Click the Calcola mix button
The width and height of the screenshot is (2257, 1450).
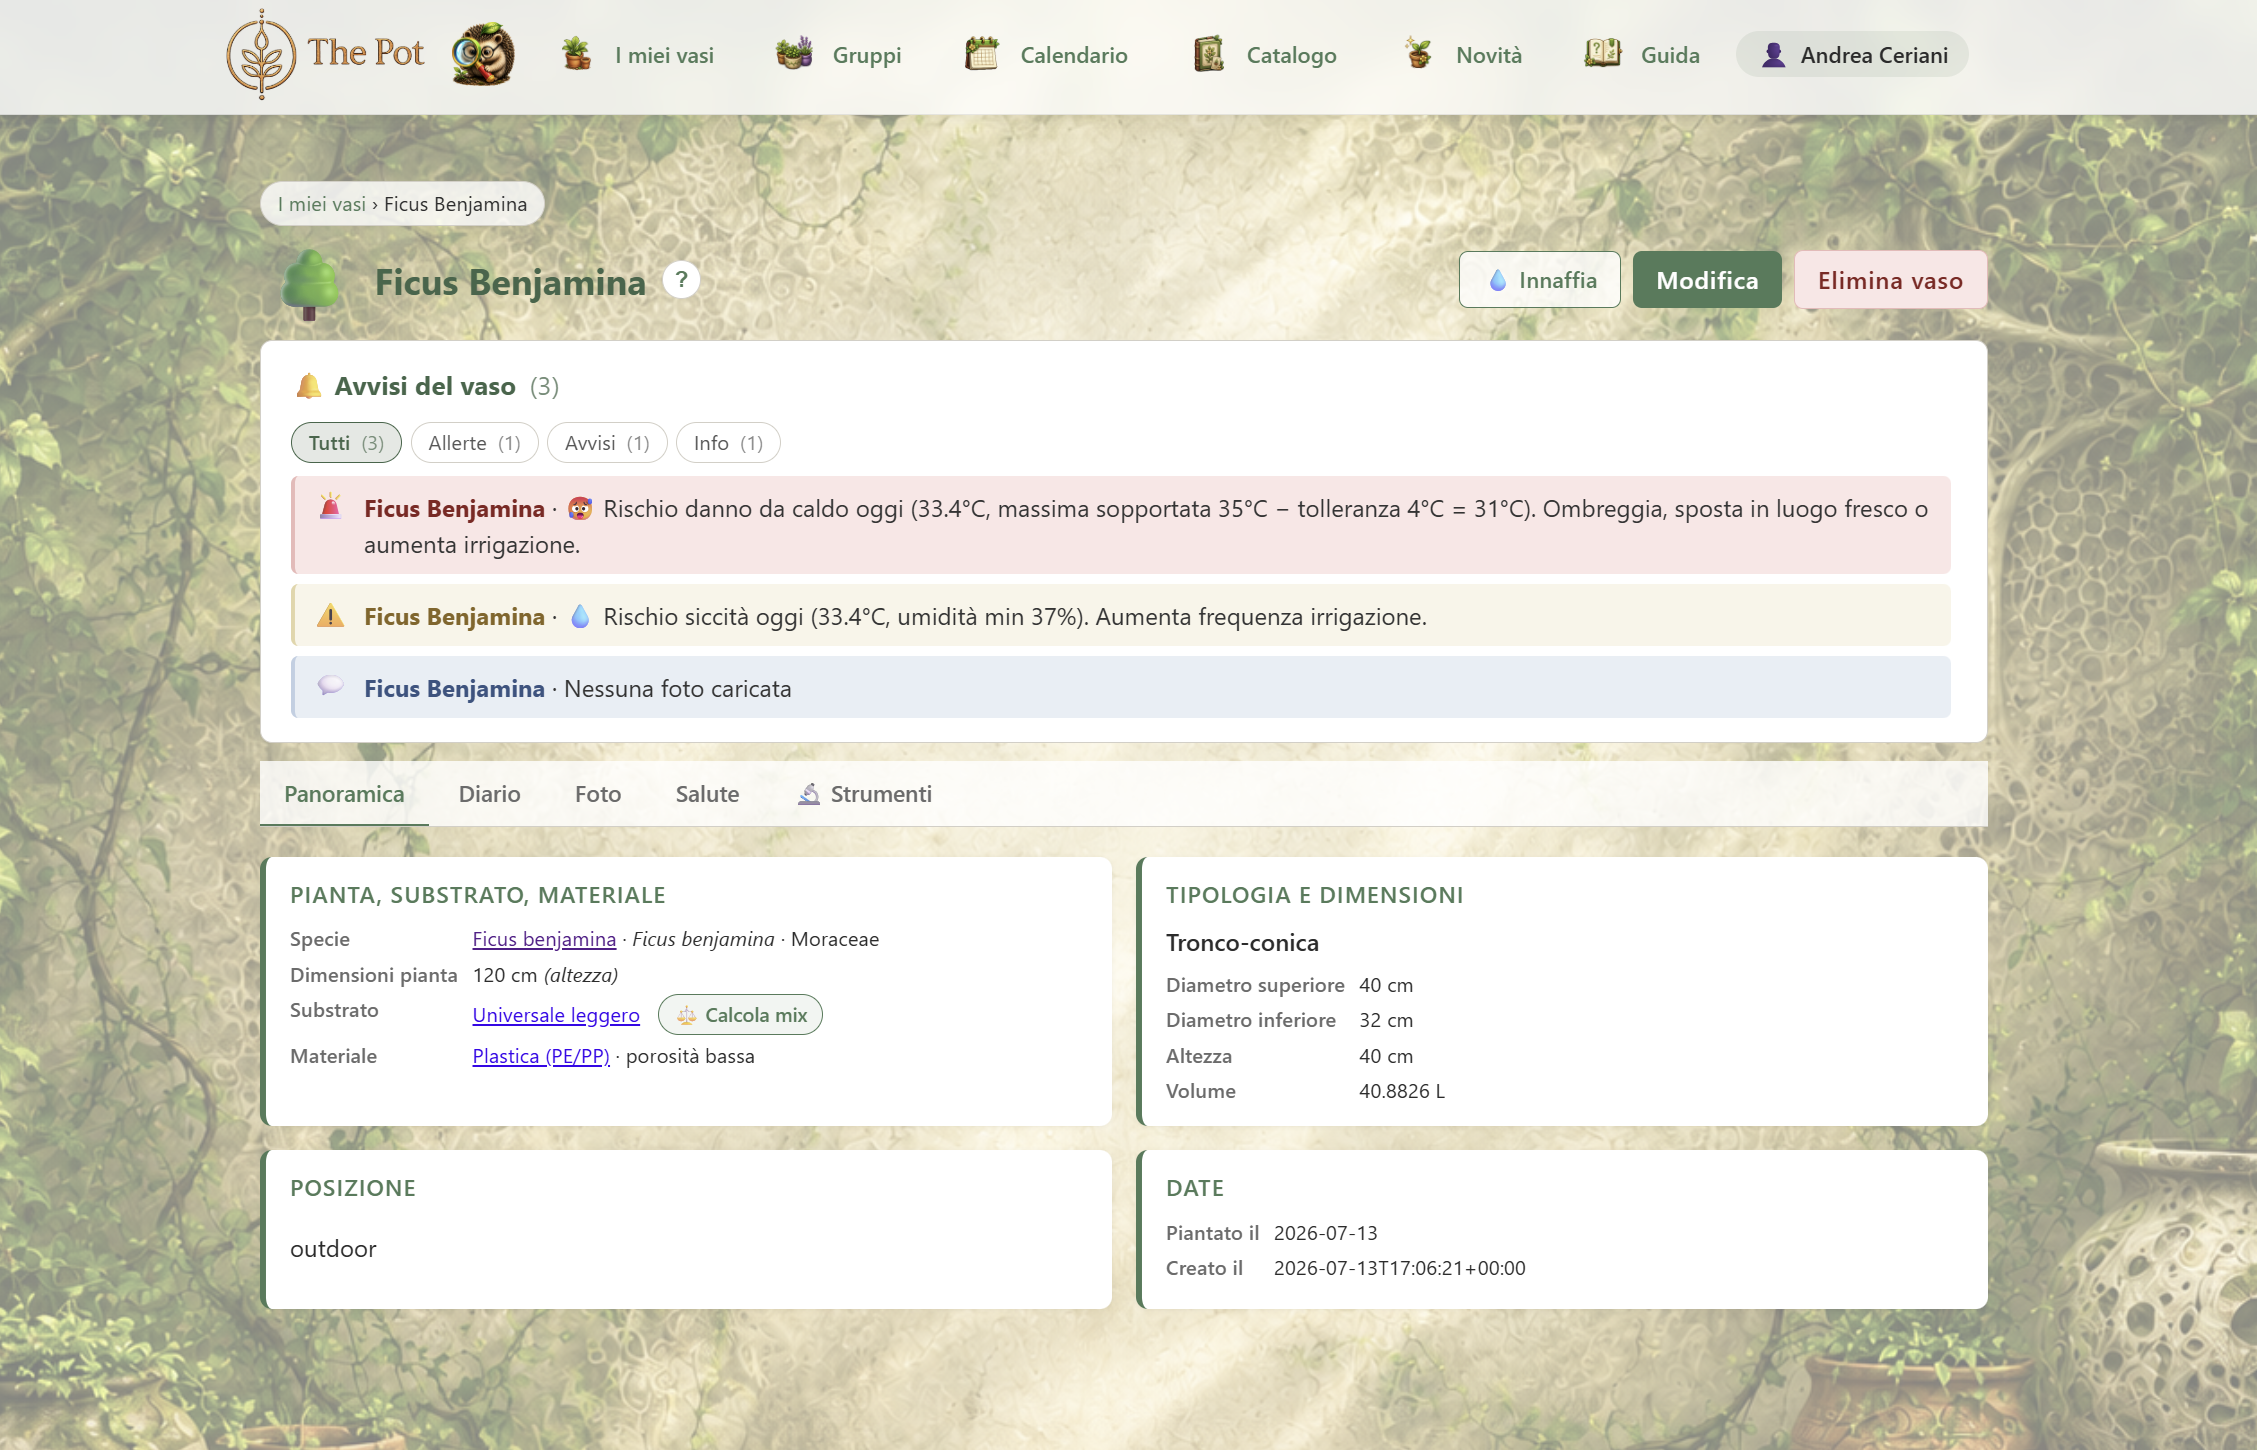point(740,1015)
